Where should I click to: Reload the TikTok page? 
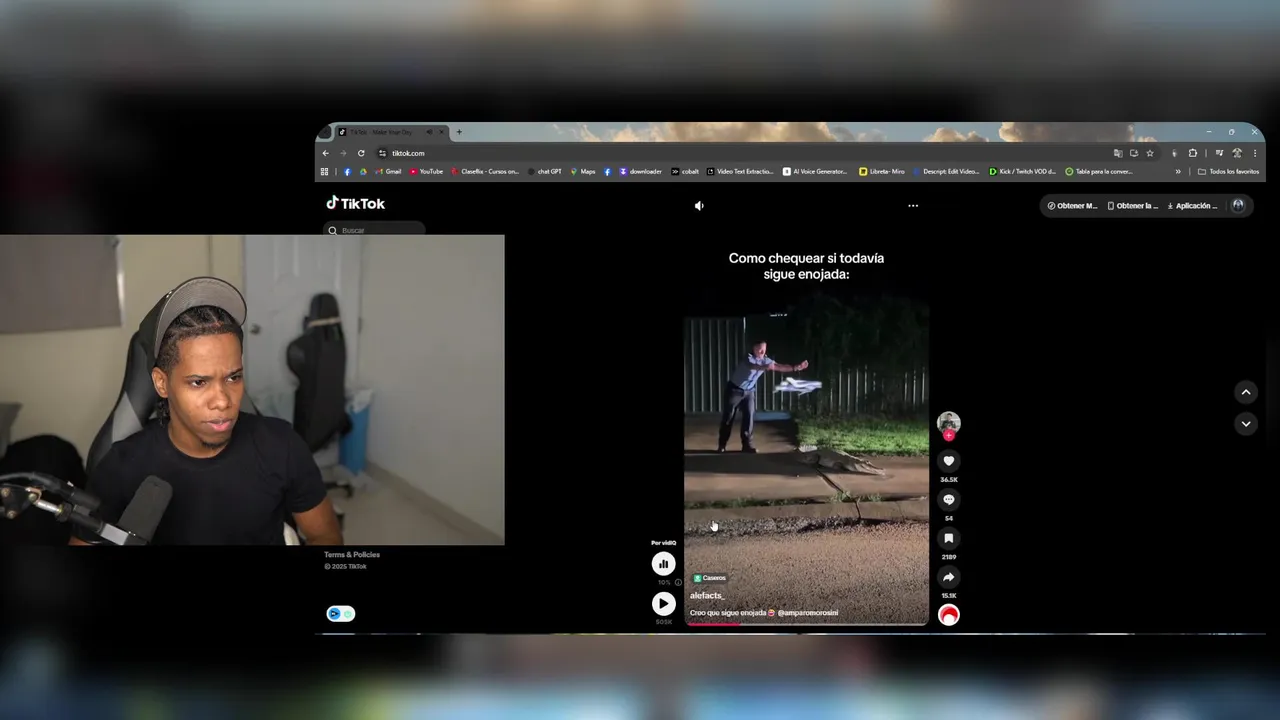click(361, 153)
